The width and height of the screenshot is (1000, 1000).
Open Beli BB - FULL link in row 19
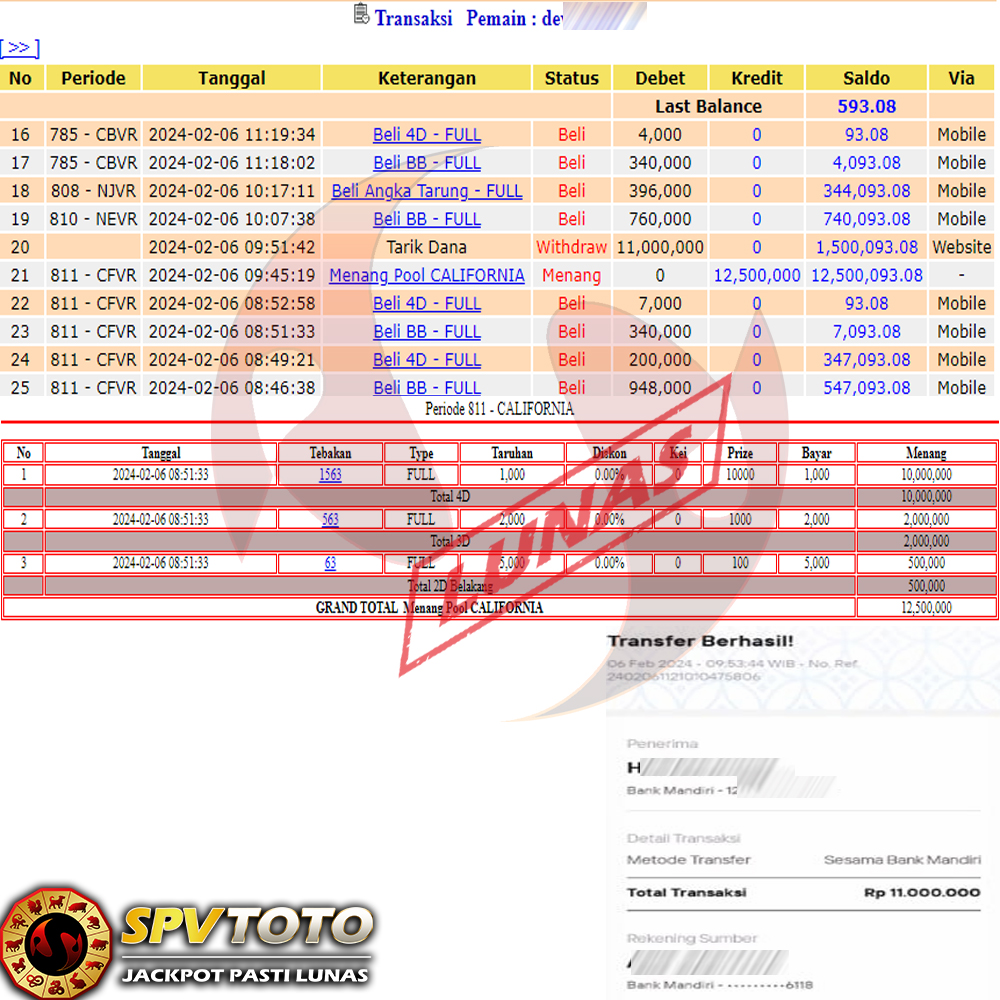[x=427, y=218]
